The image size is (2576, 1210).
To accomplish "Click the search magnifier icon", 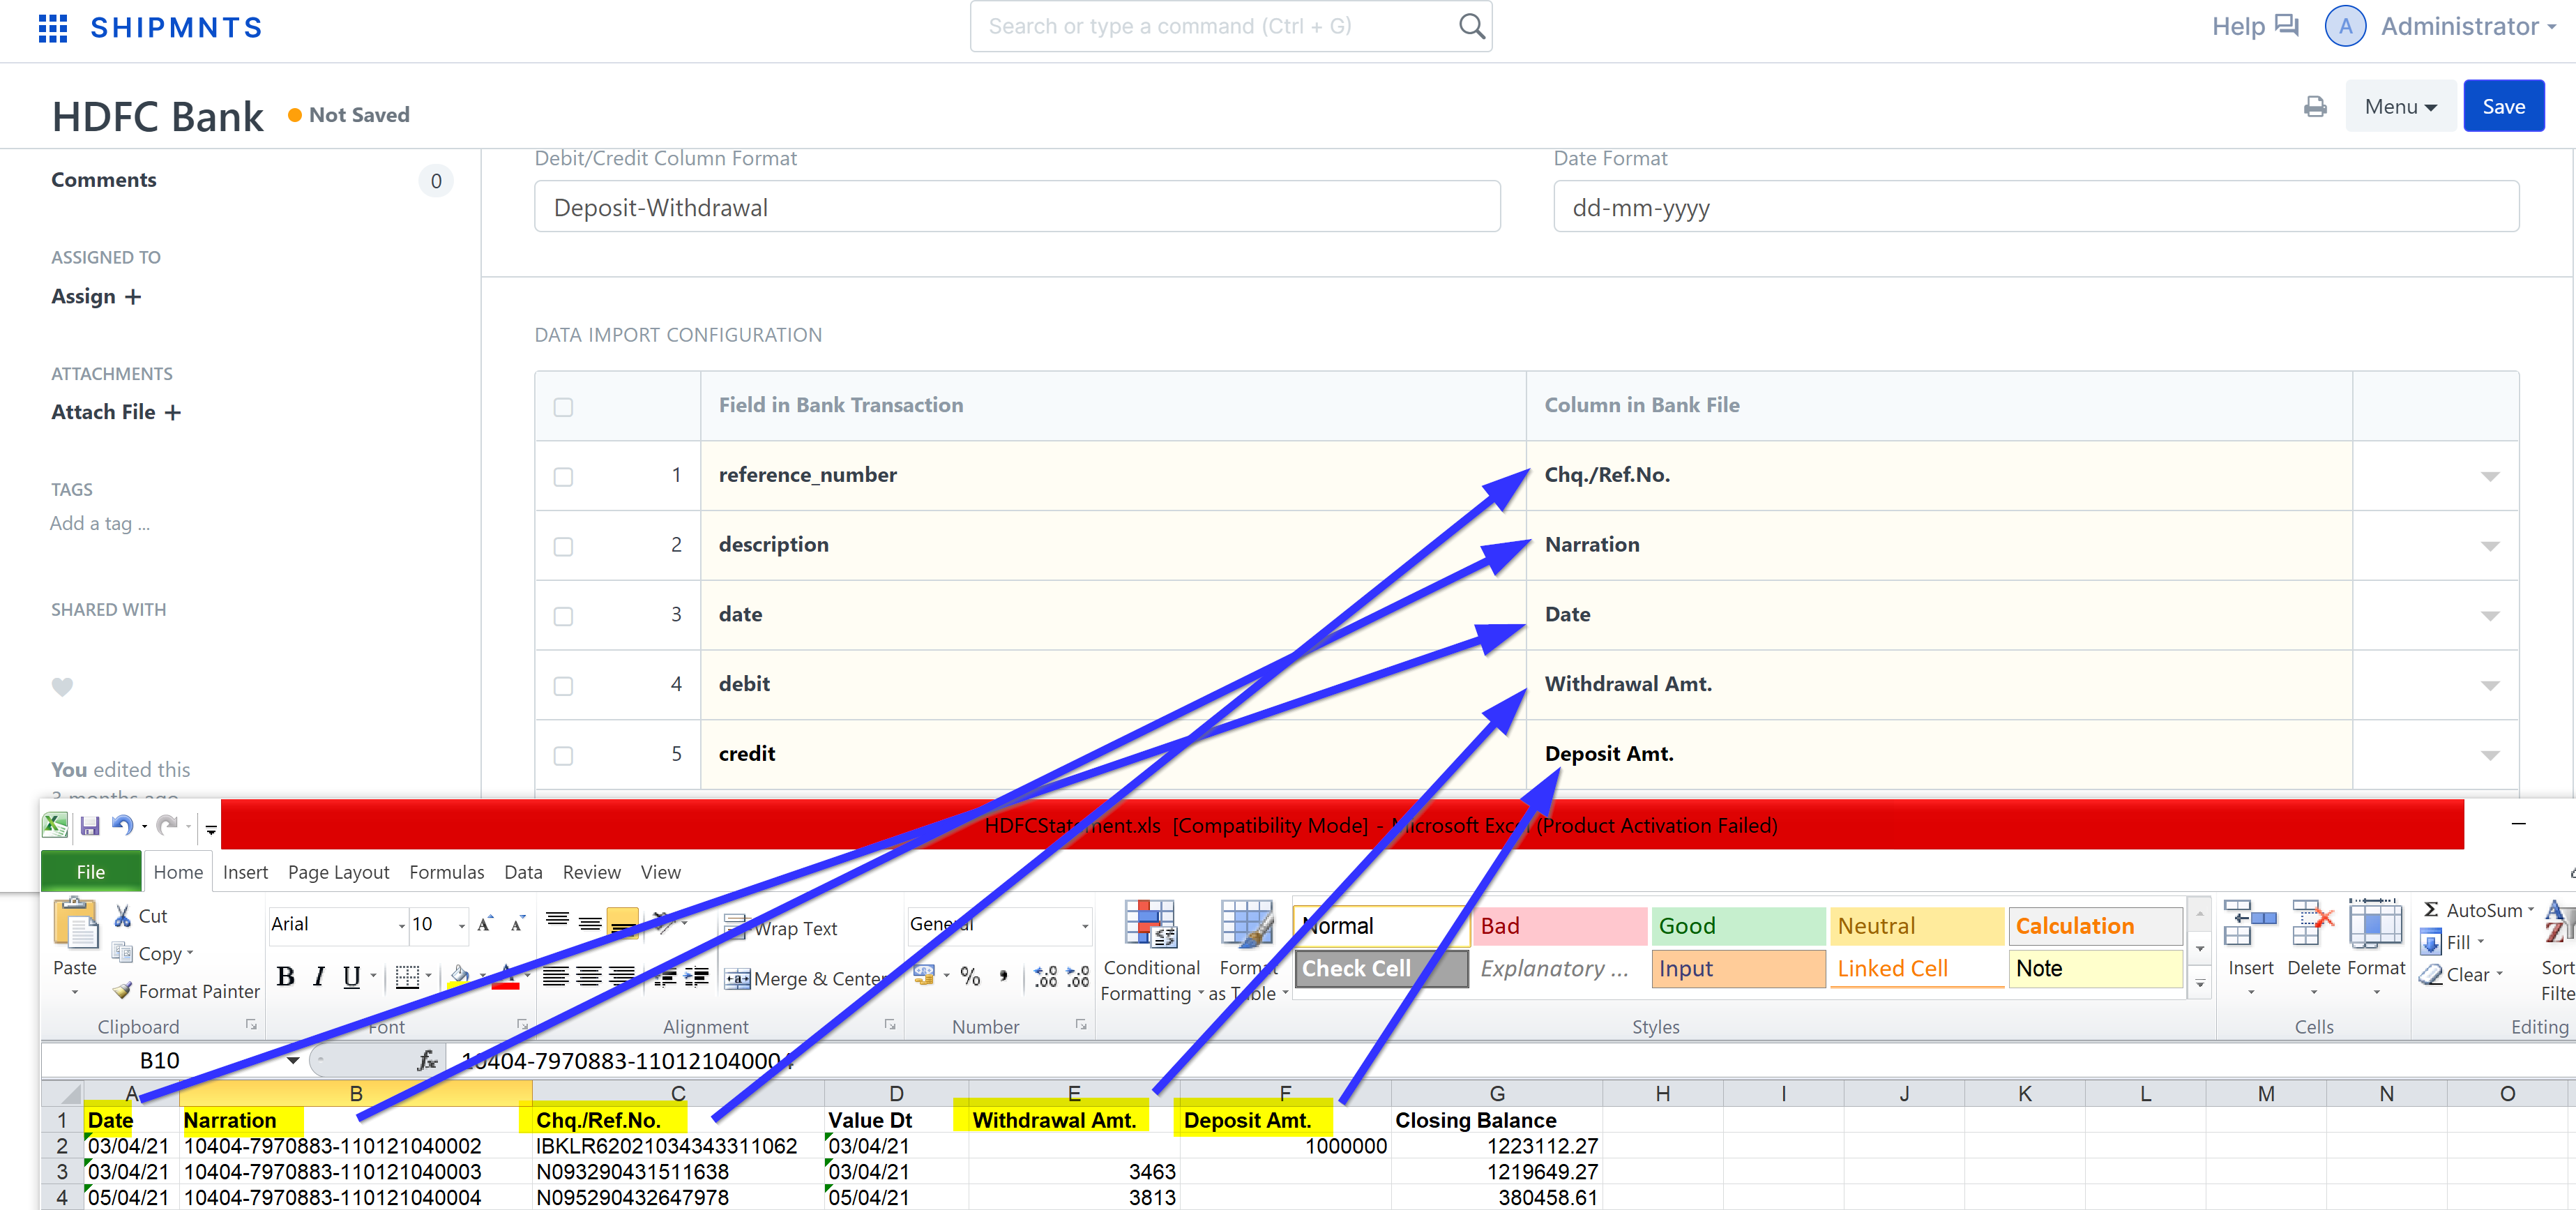I will pyautogui.click(x=1471, y=26).
